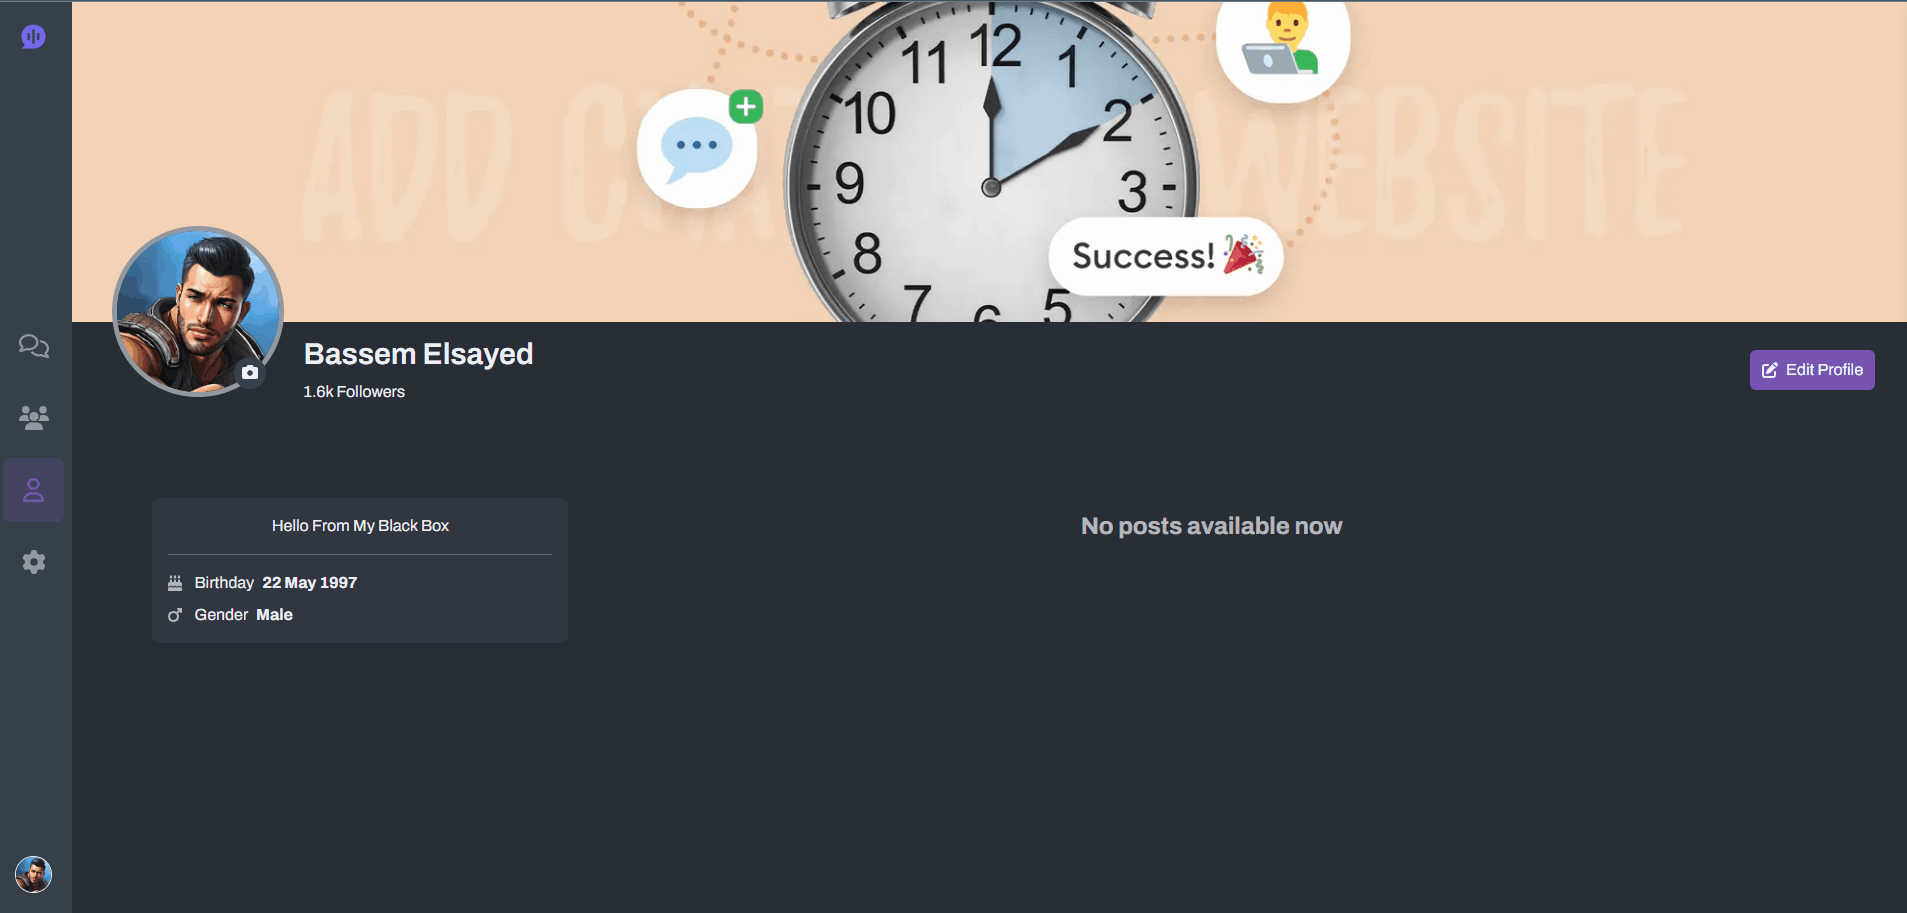Click the large profile picture
The width and height of the screenshot is (1907, 913).
[198, 312]
